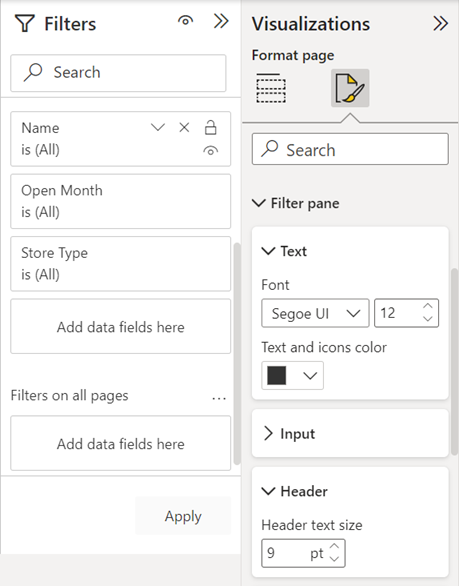Collapse the Filters pane with double chevron
Screen dimensions: 459x586
pyautogui.click(x=221, y=21)
